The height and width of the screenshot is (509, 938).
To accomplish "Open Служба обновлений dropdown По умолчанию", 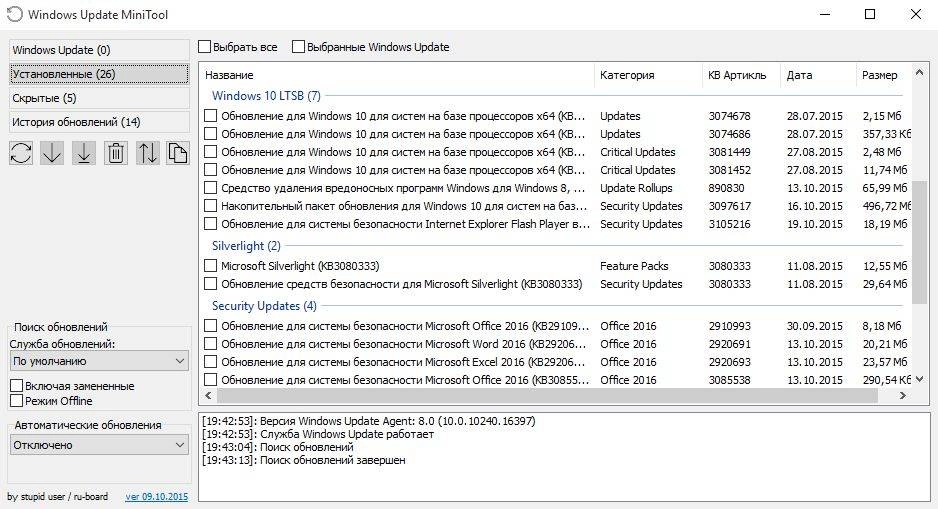I will click(99, 361).
